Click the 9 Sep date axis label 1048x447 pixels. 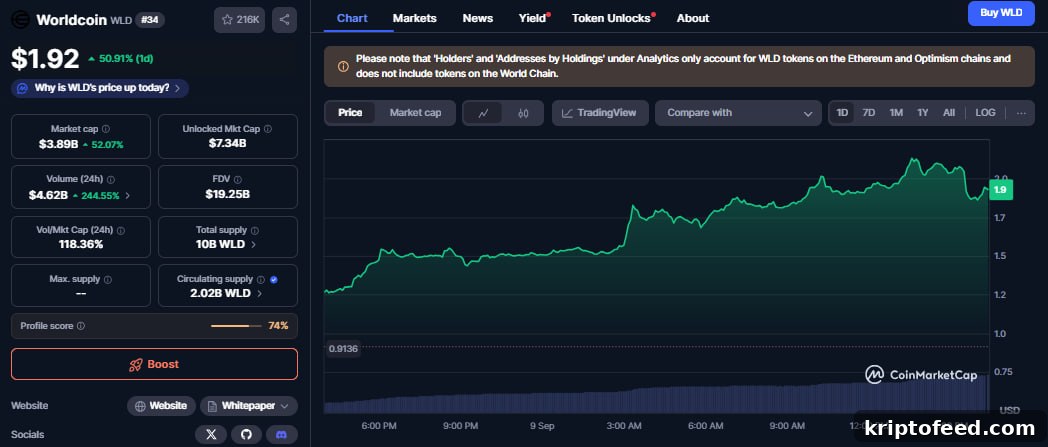[542, 426]
